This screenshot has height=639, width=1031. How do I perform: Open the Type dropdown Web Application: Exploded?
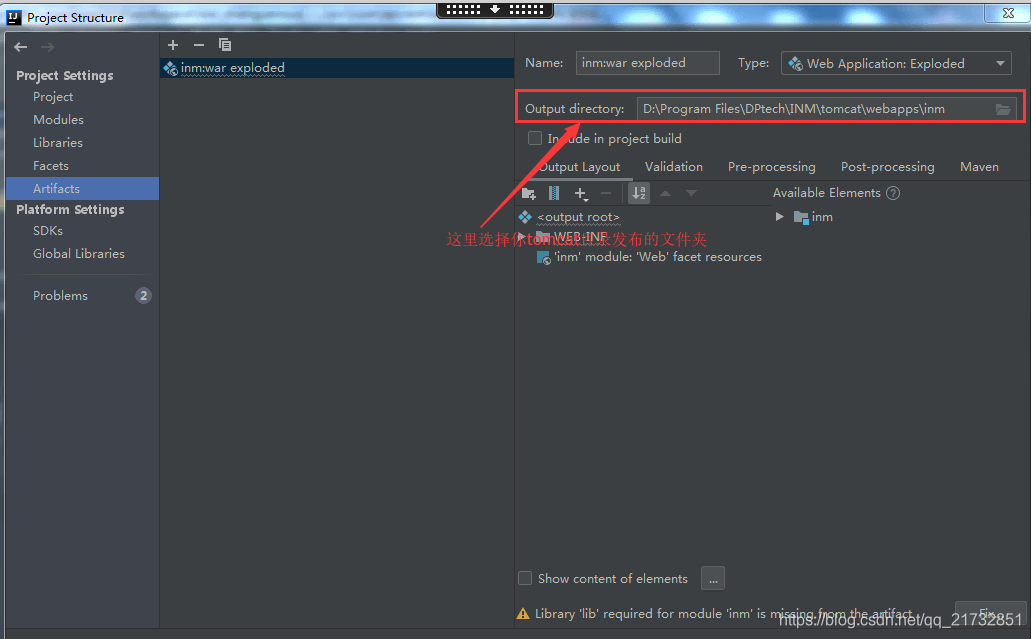(896, 63)
